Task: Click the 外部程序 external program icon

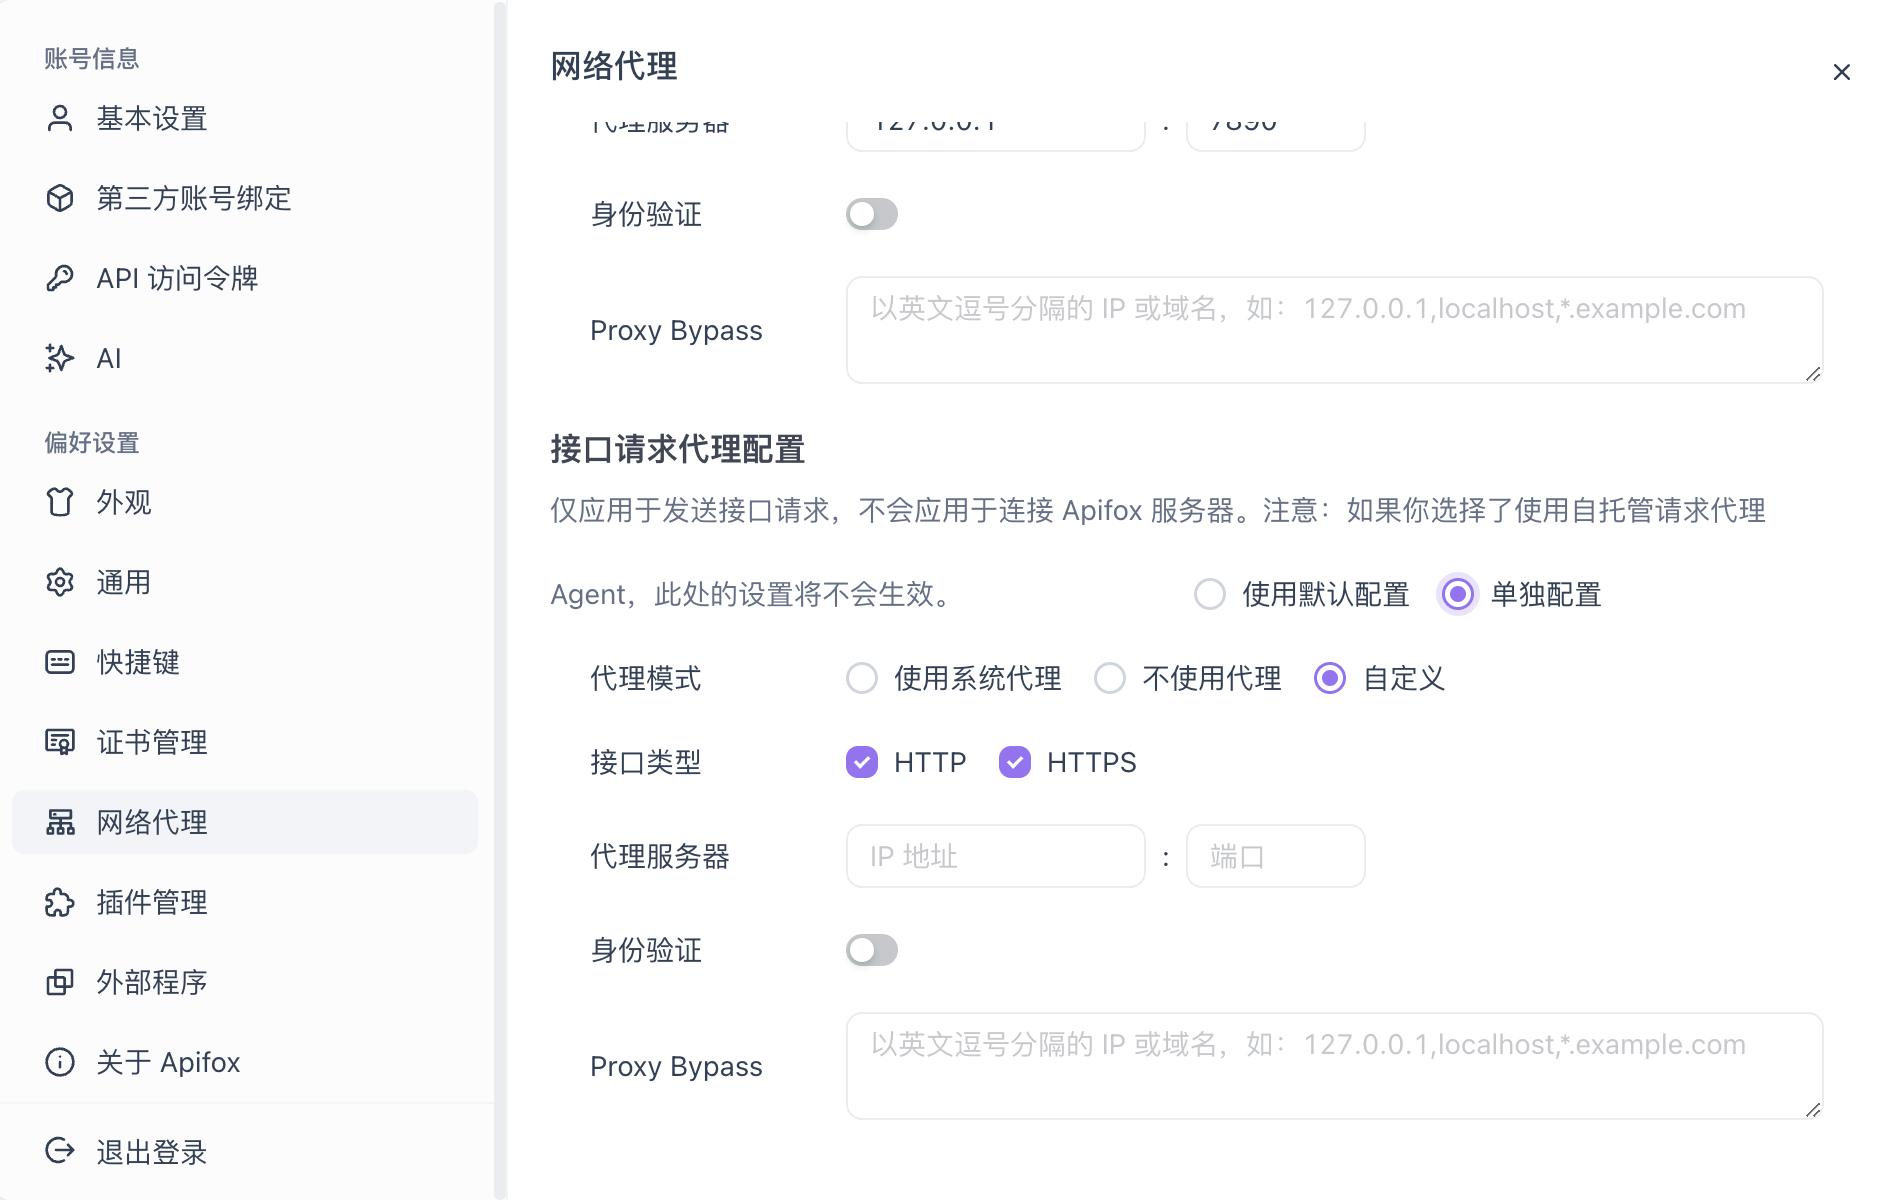Action: [x=60, y=982]
